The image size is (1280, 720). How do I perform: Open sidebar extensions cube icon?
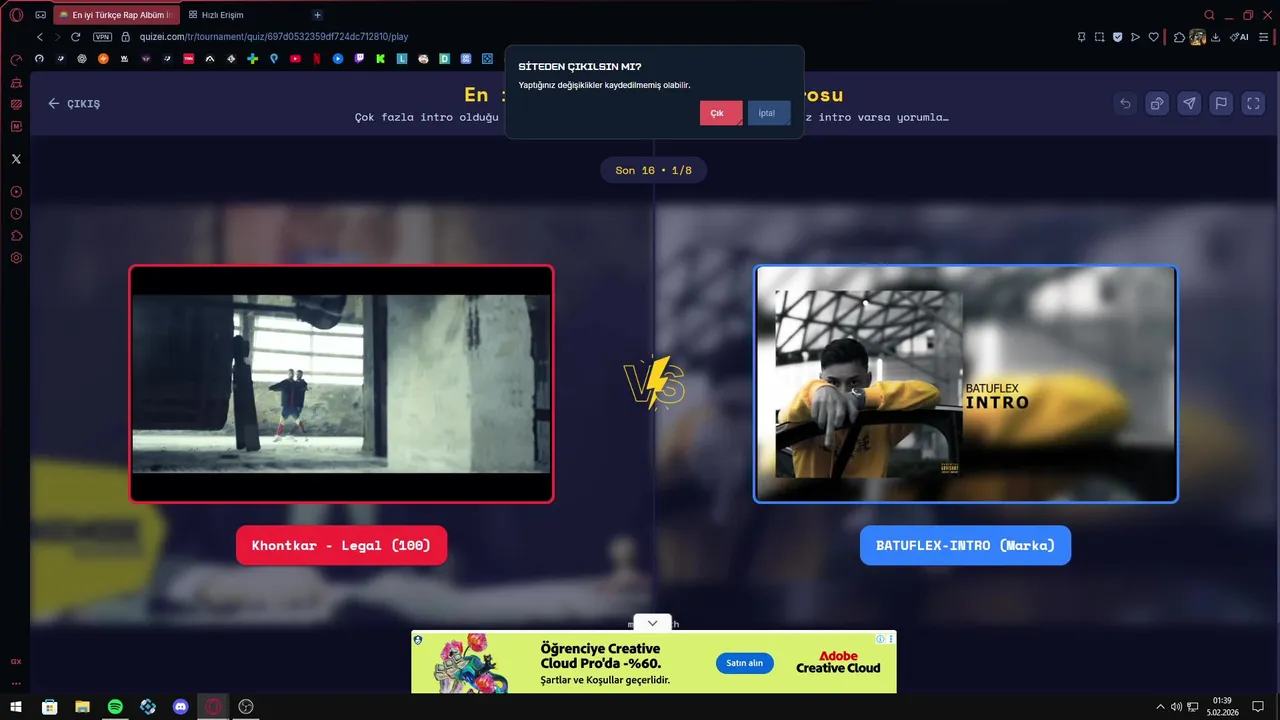(x=16, y=235)
